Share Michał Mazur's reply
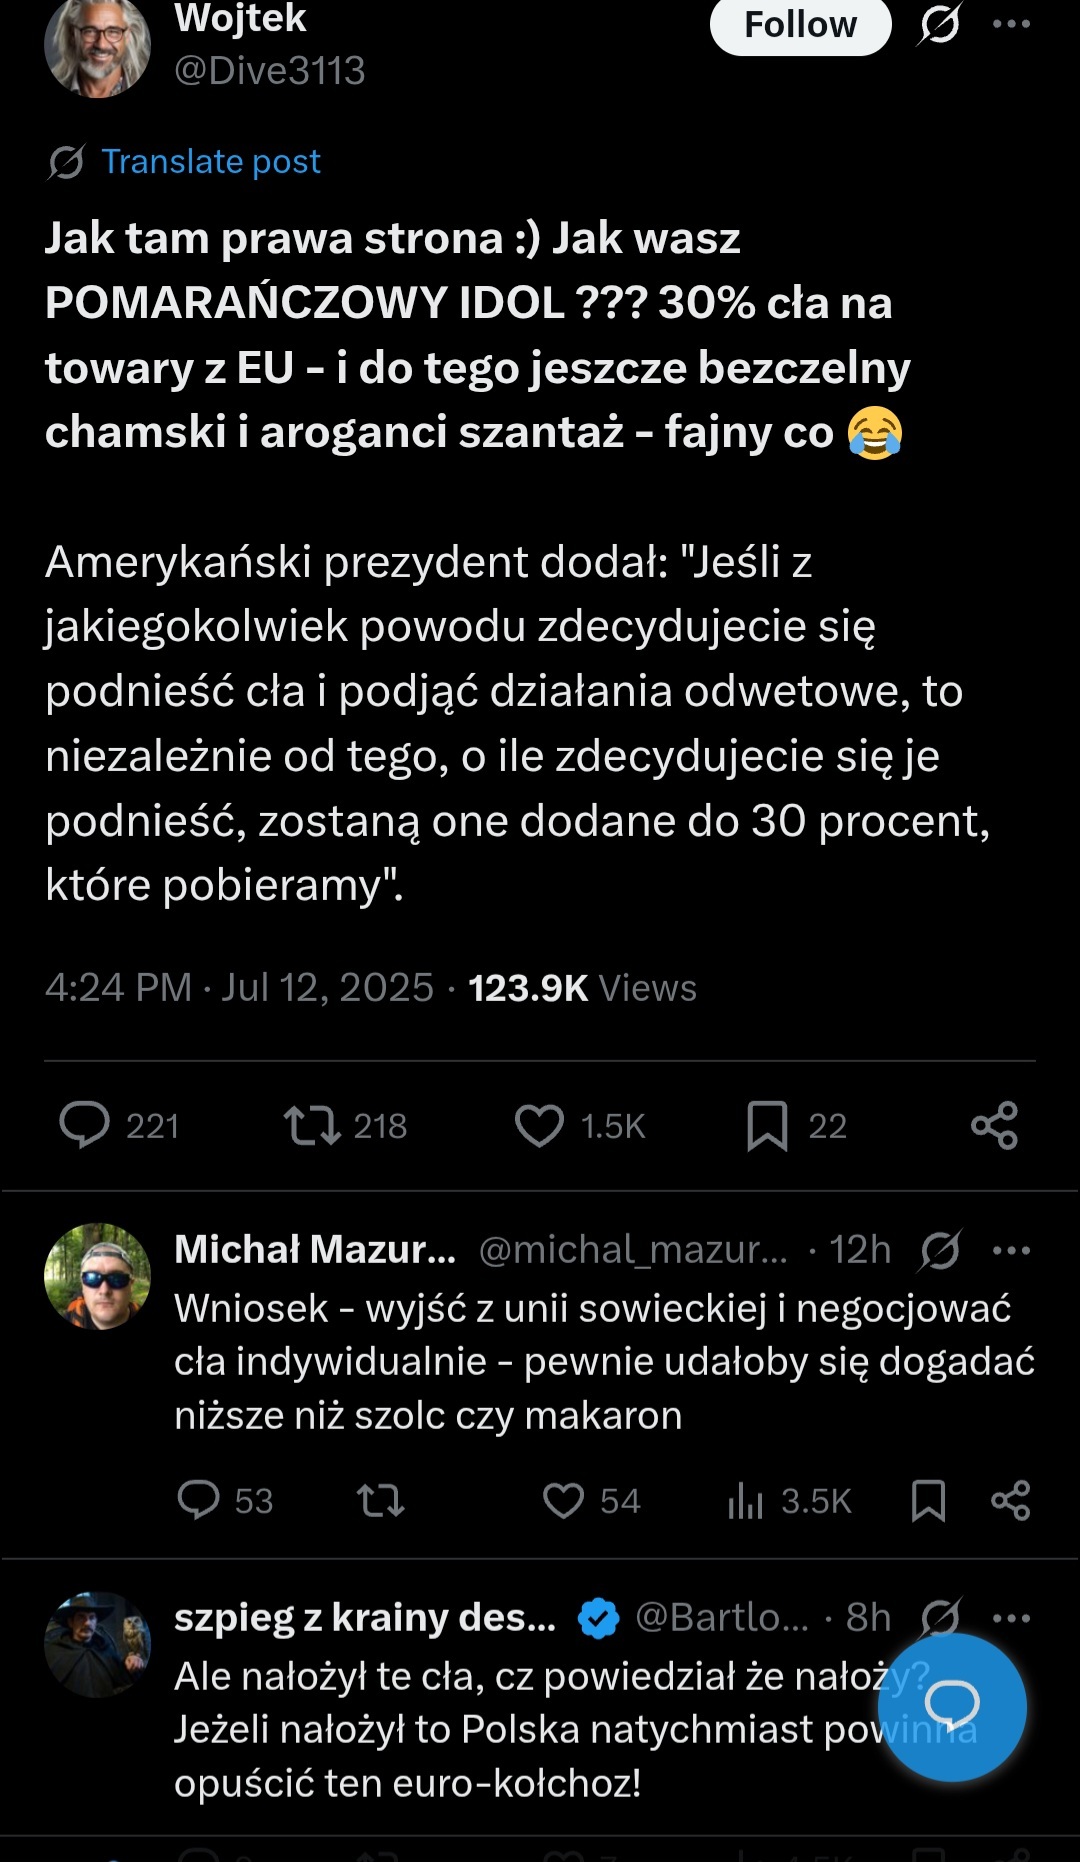The width and height of the screenshot is (1080, 1862). [1010, 1500]
